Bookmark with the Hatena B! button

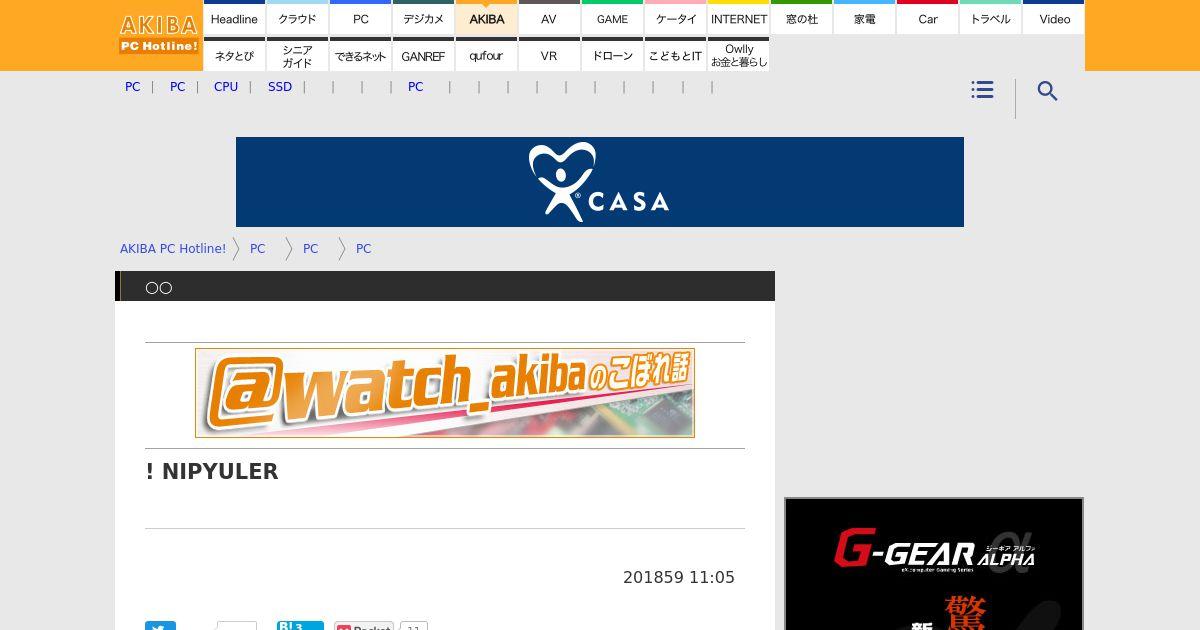click(x=300, y=626)
